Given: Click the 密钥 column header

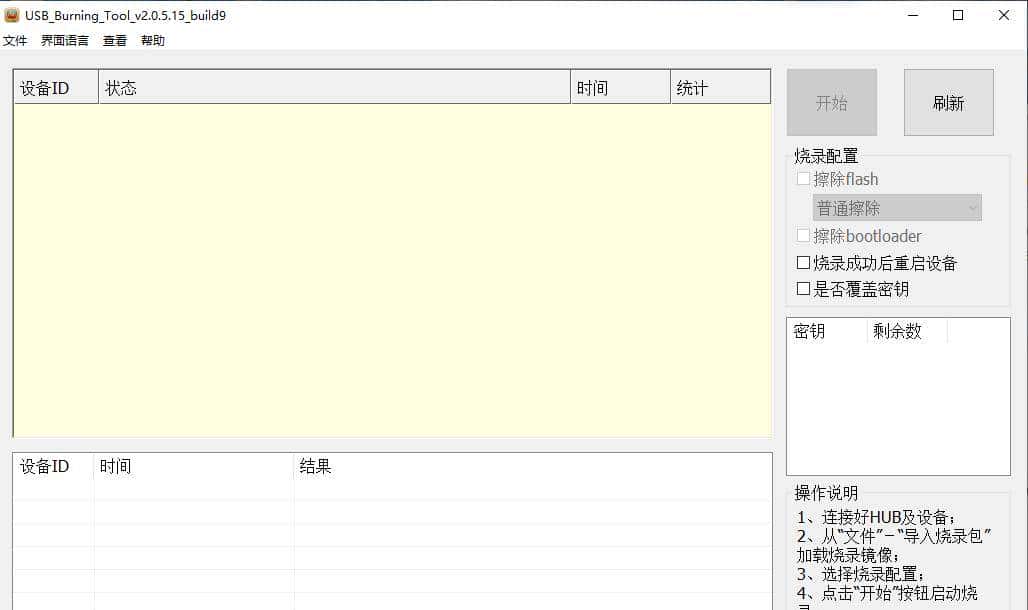Looking at the screenshot, I should click(x=826, y=331).
